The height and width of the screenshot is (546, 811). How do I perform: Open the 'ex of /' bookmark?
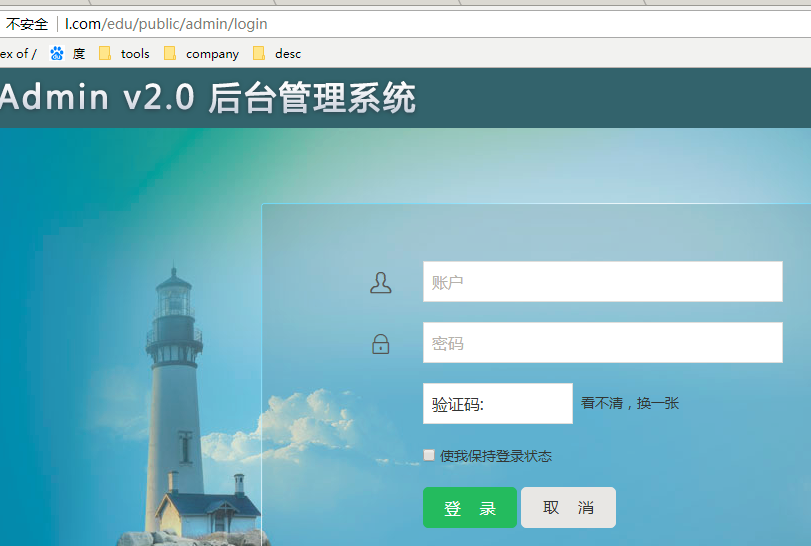18,54
